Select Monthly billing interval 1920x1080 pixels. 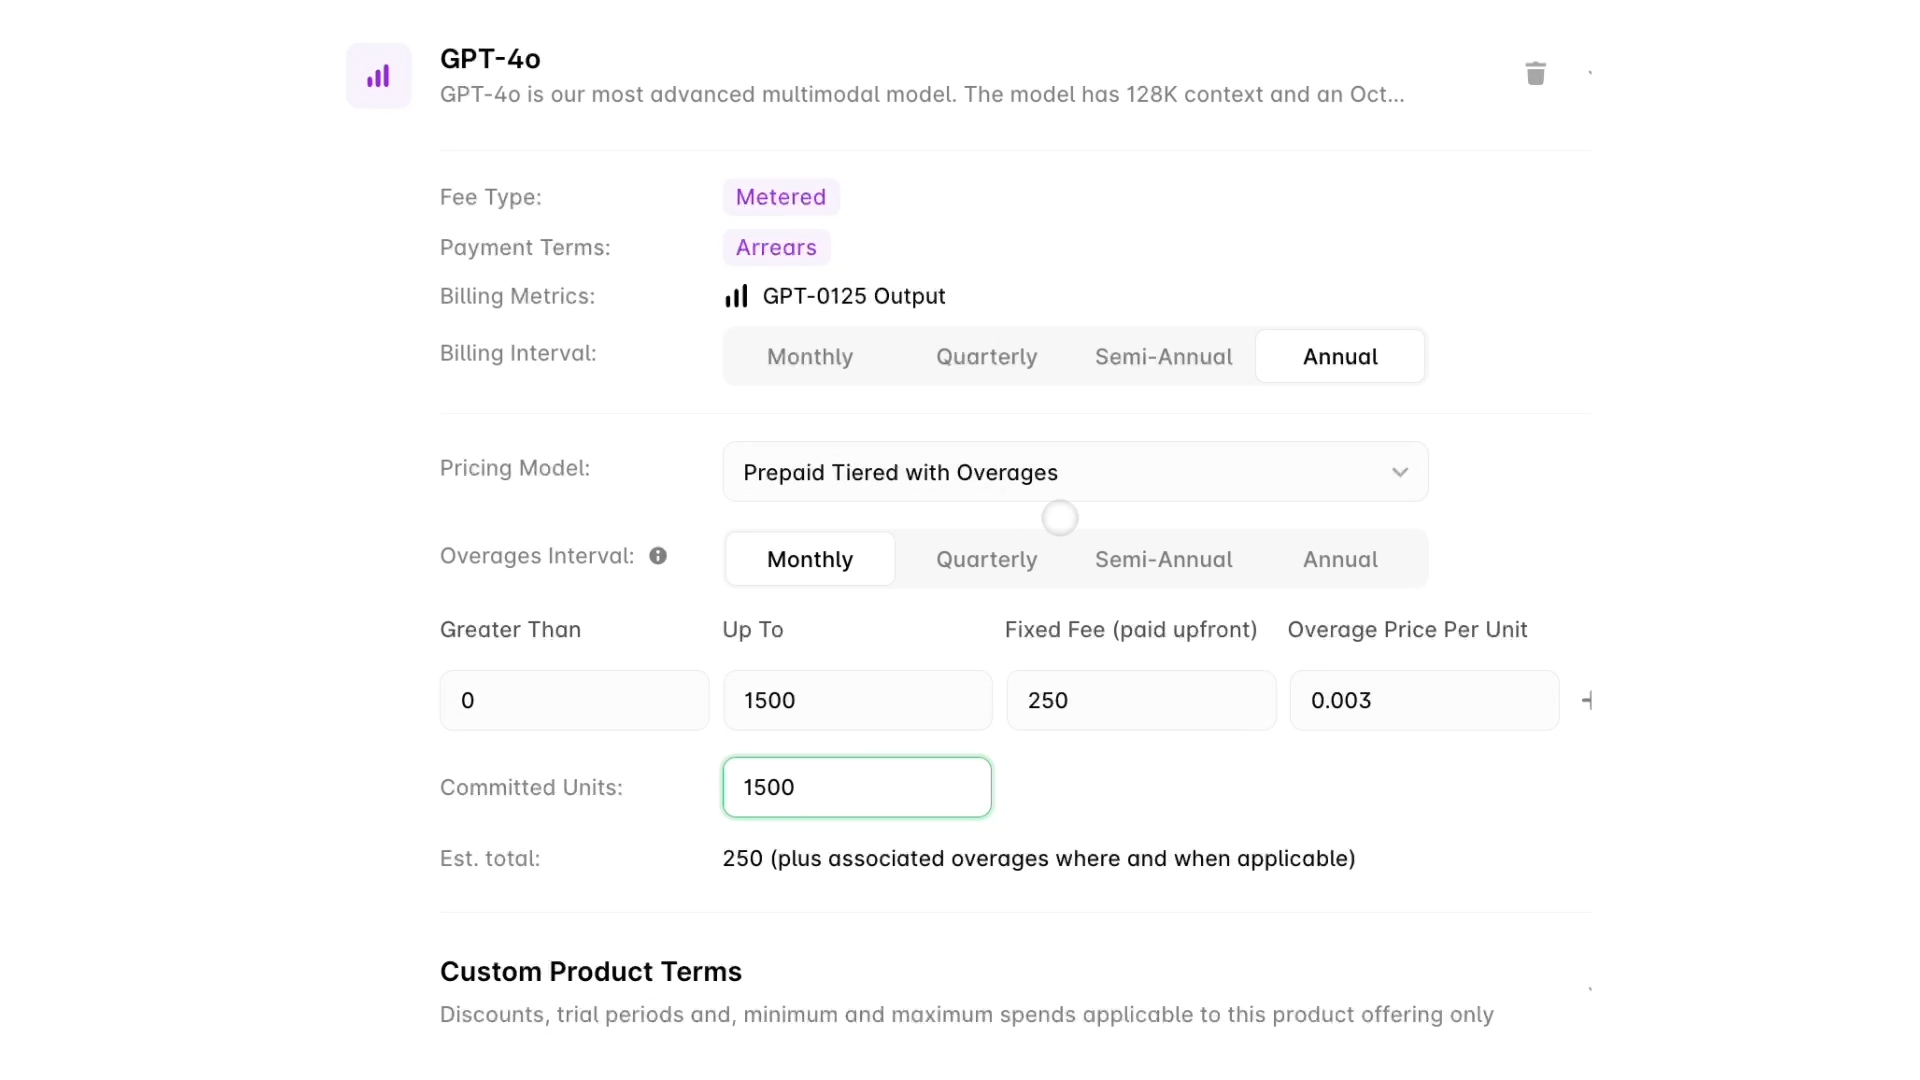tap(810, 356)
